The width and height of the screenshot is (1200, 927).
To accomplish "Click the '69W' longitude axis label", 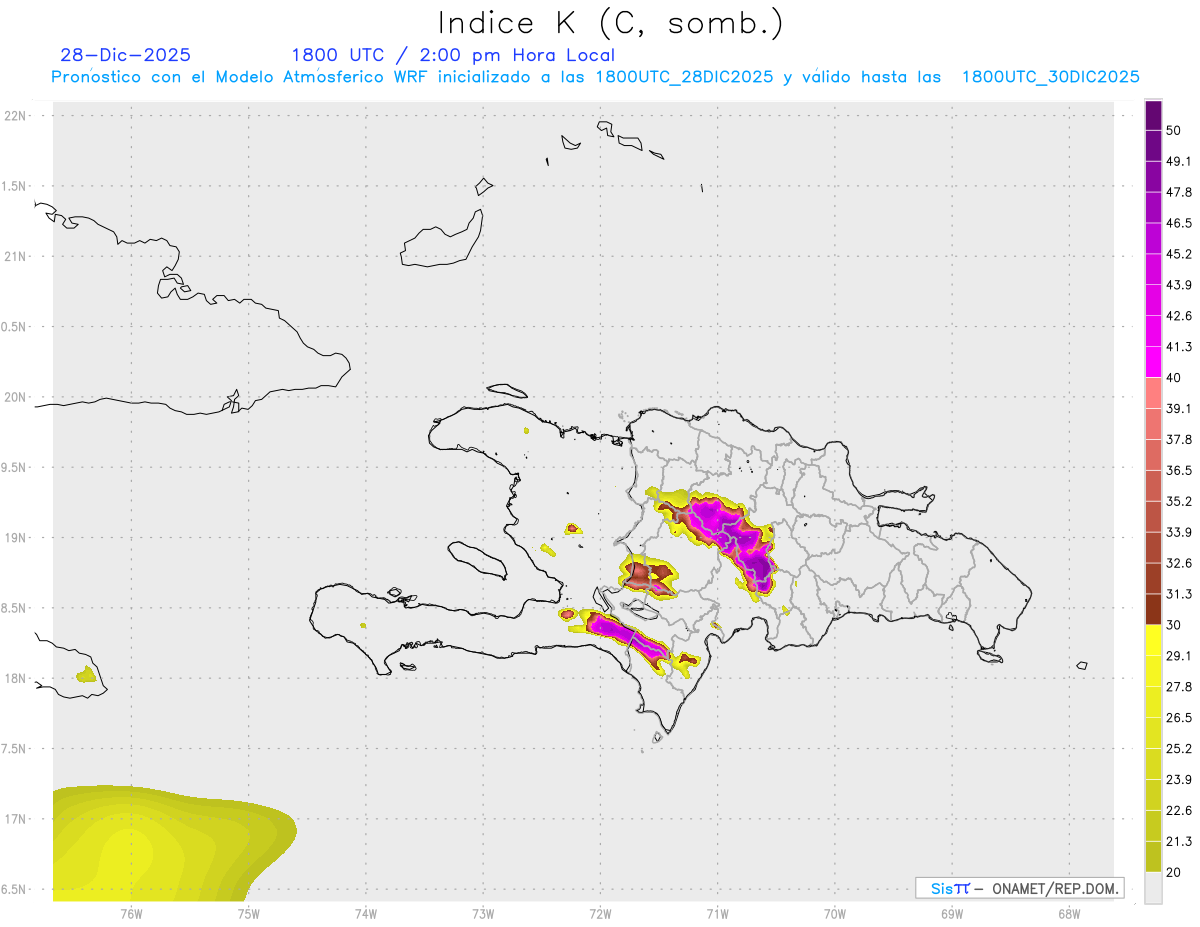I will (x=952, y=913).
